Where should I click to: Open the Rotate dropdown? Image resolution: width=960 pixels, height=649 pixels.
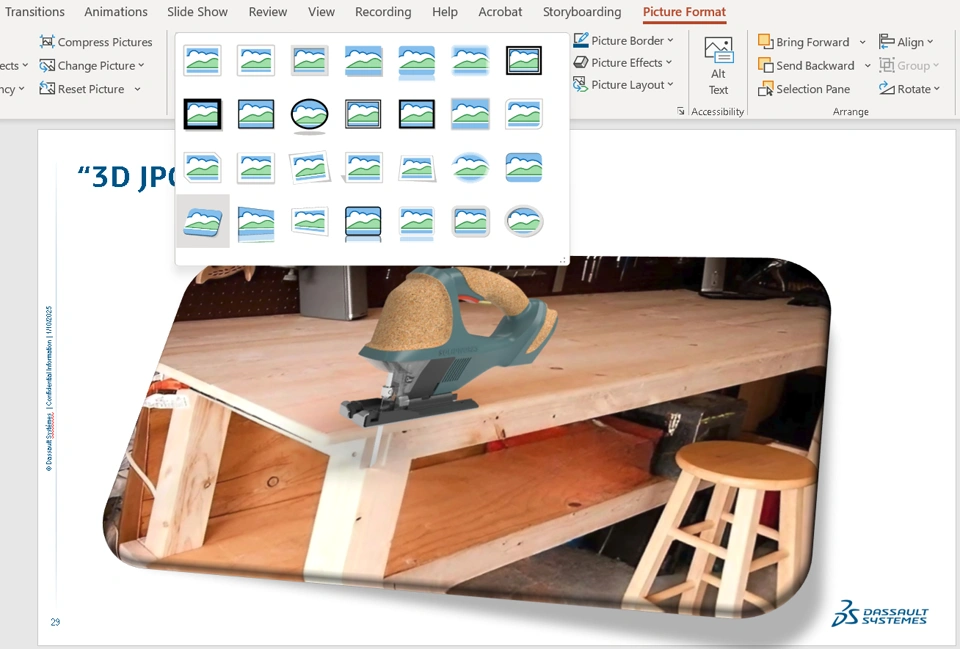point(909,89)
